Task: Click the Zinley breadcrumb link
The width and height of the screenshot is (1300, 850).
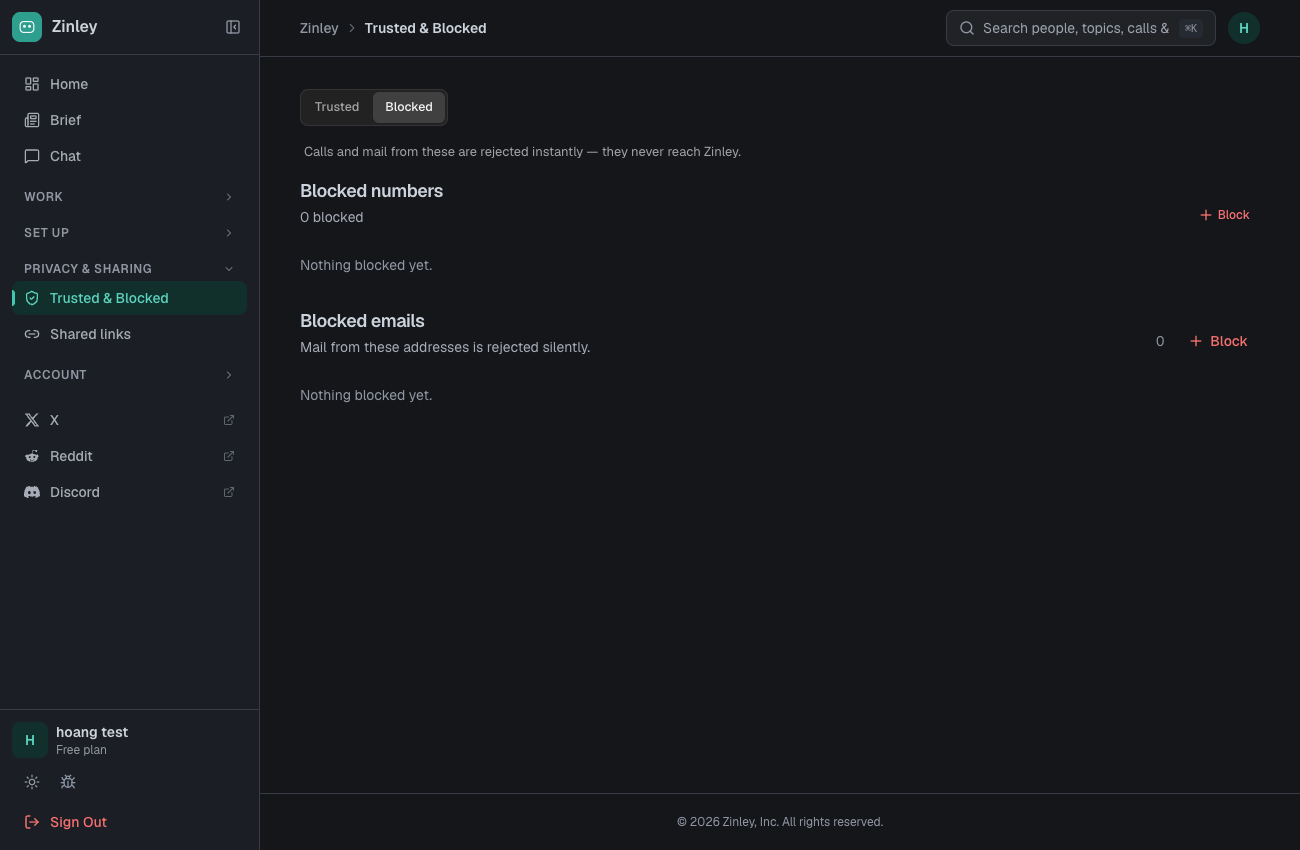Action: pos(319,28)
